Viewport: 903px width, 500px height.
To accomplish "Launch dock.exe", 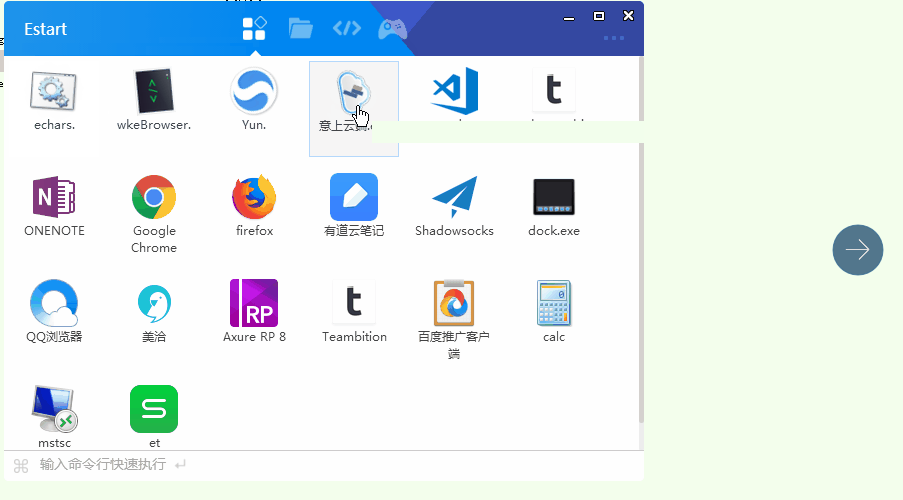I will (553, 197).
